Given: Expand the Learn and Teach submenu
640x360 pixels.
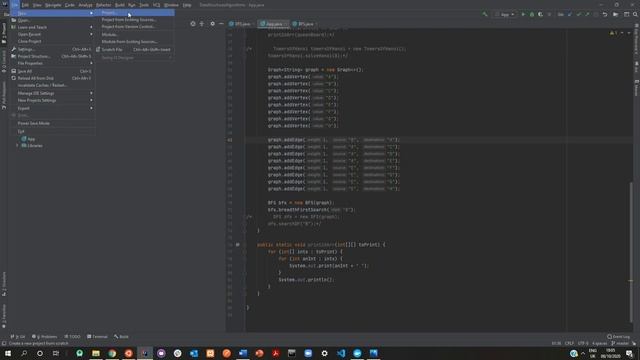Looking at the screenshot, I should [x=53, y=27].
